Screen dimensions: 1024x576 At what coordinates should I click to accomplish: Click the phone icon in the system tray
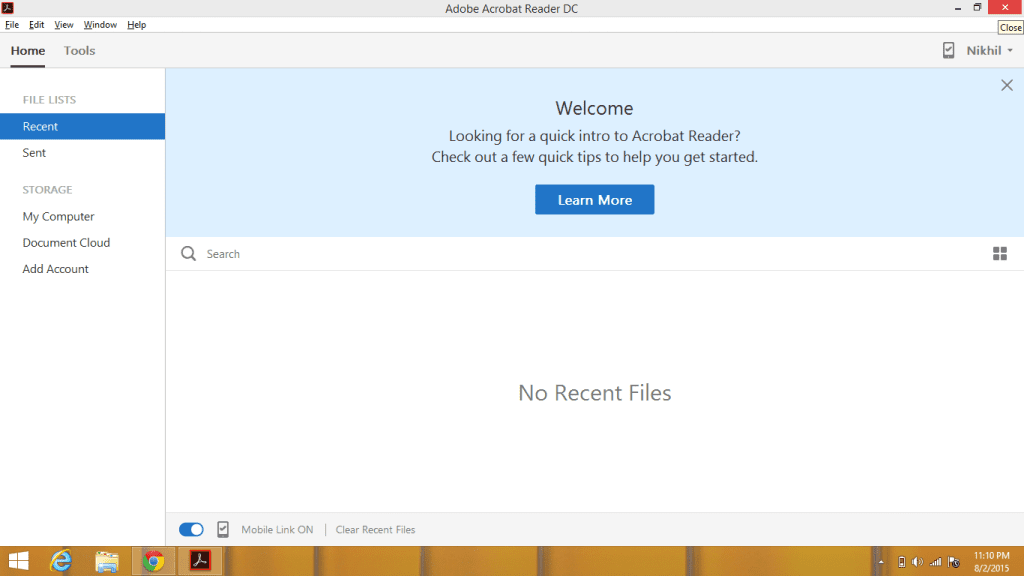tap(901, 562)
